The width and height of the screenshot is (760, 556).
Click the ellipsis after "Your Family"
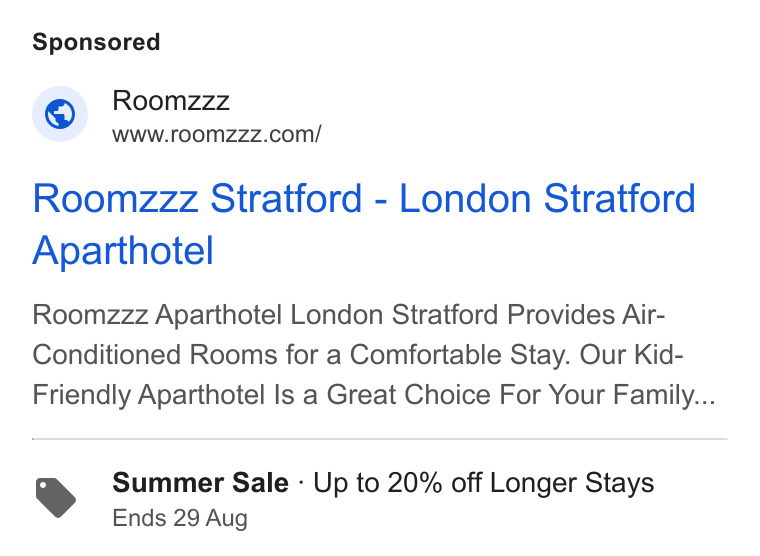point(705,403)
